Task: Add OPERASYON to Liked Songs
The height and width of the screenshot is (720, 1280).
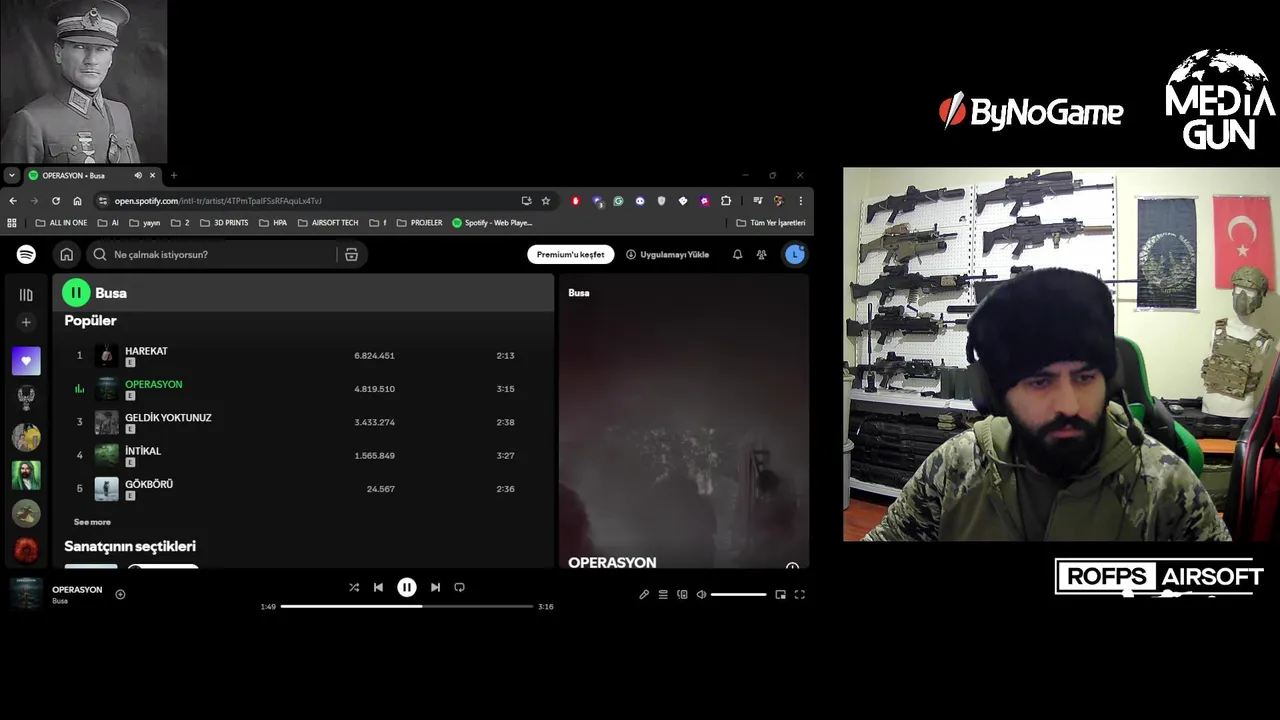Action: [120, 594]
